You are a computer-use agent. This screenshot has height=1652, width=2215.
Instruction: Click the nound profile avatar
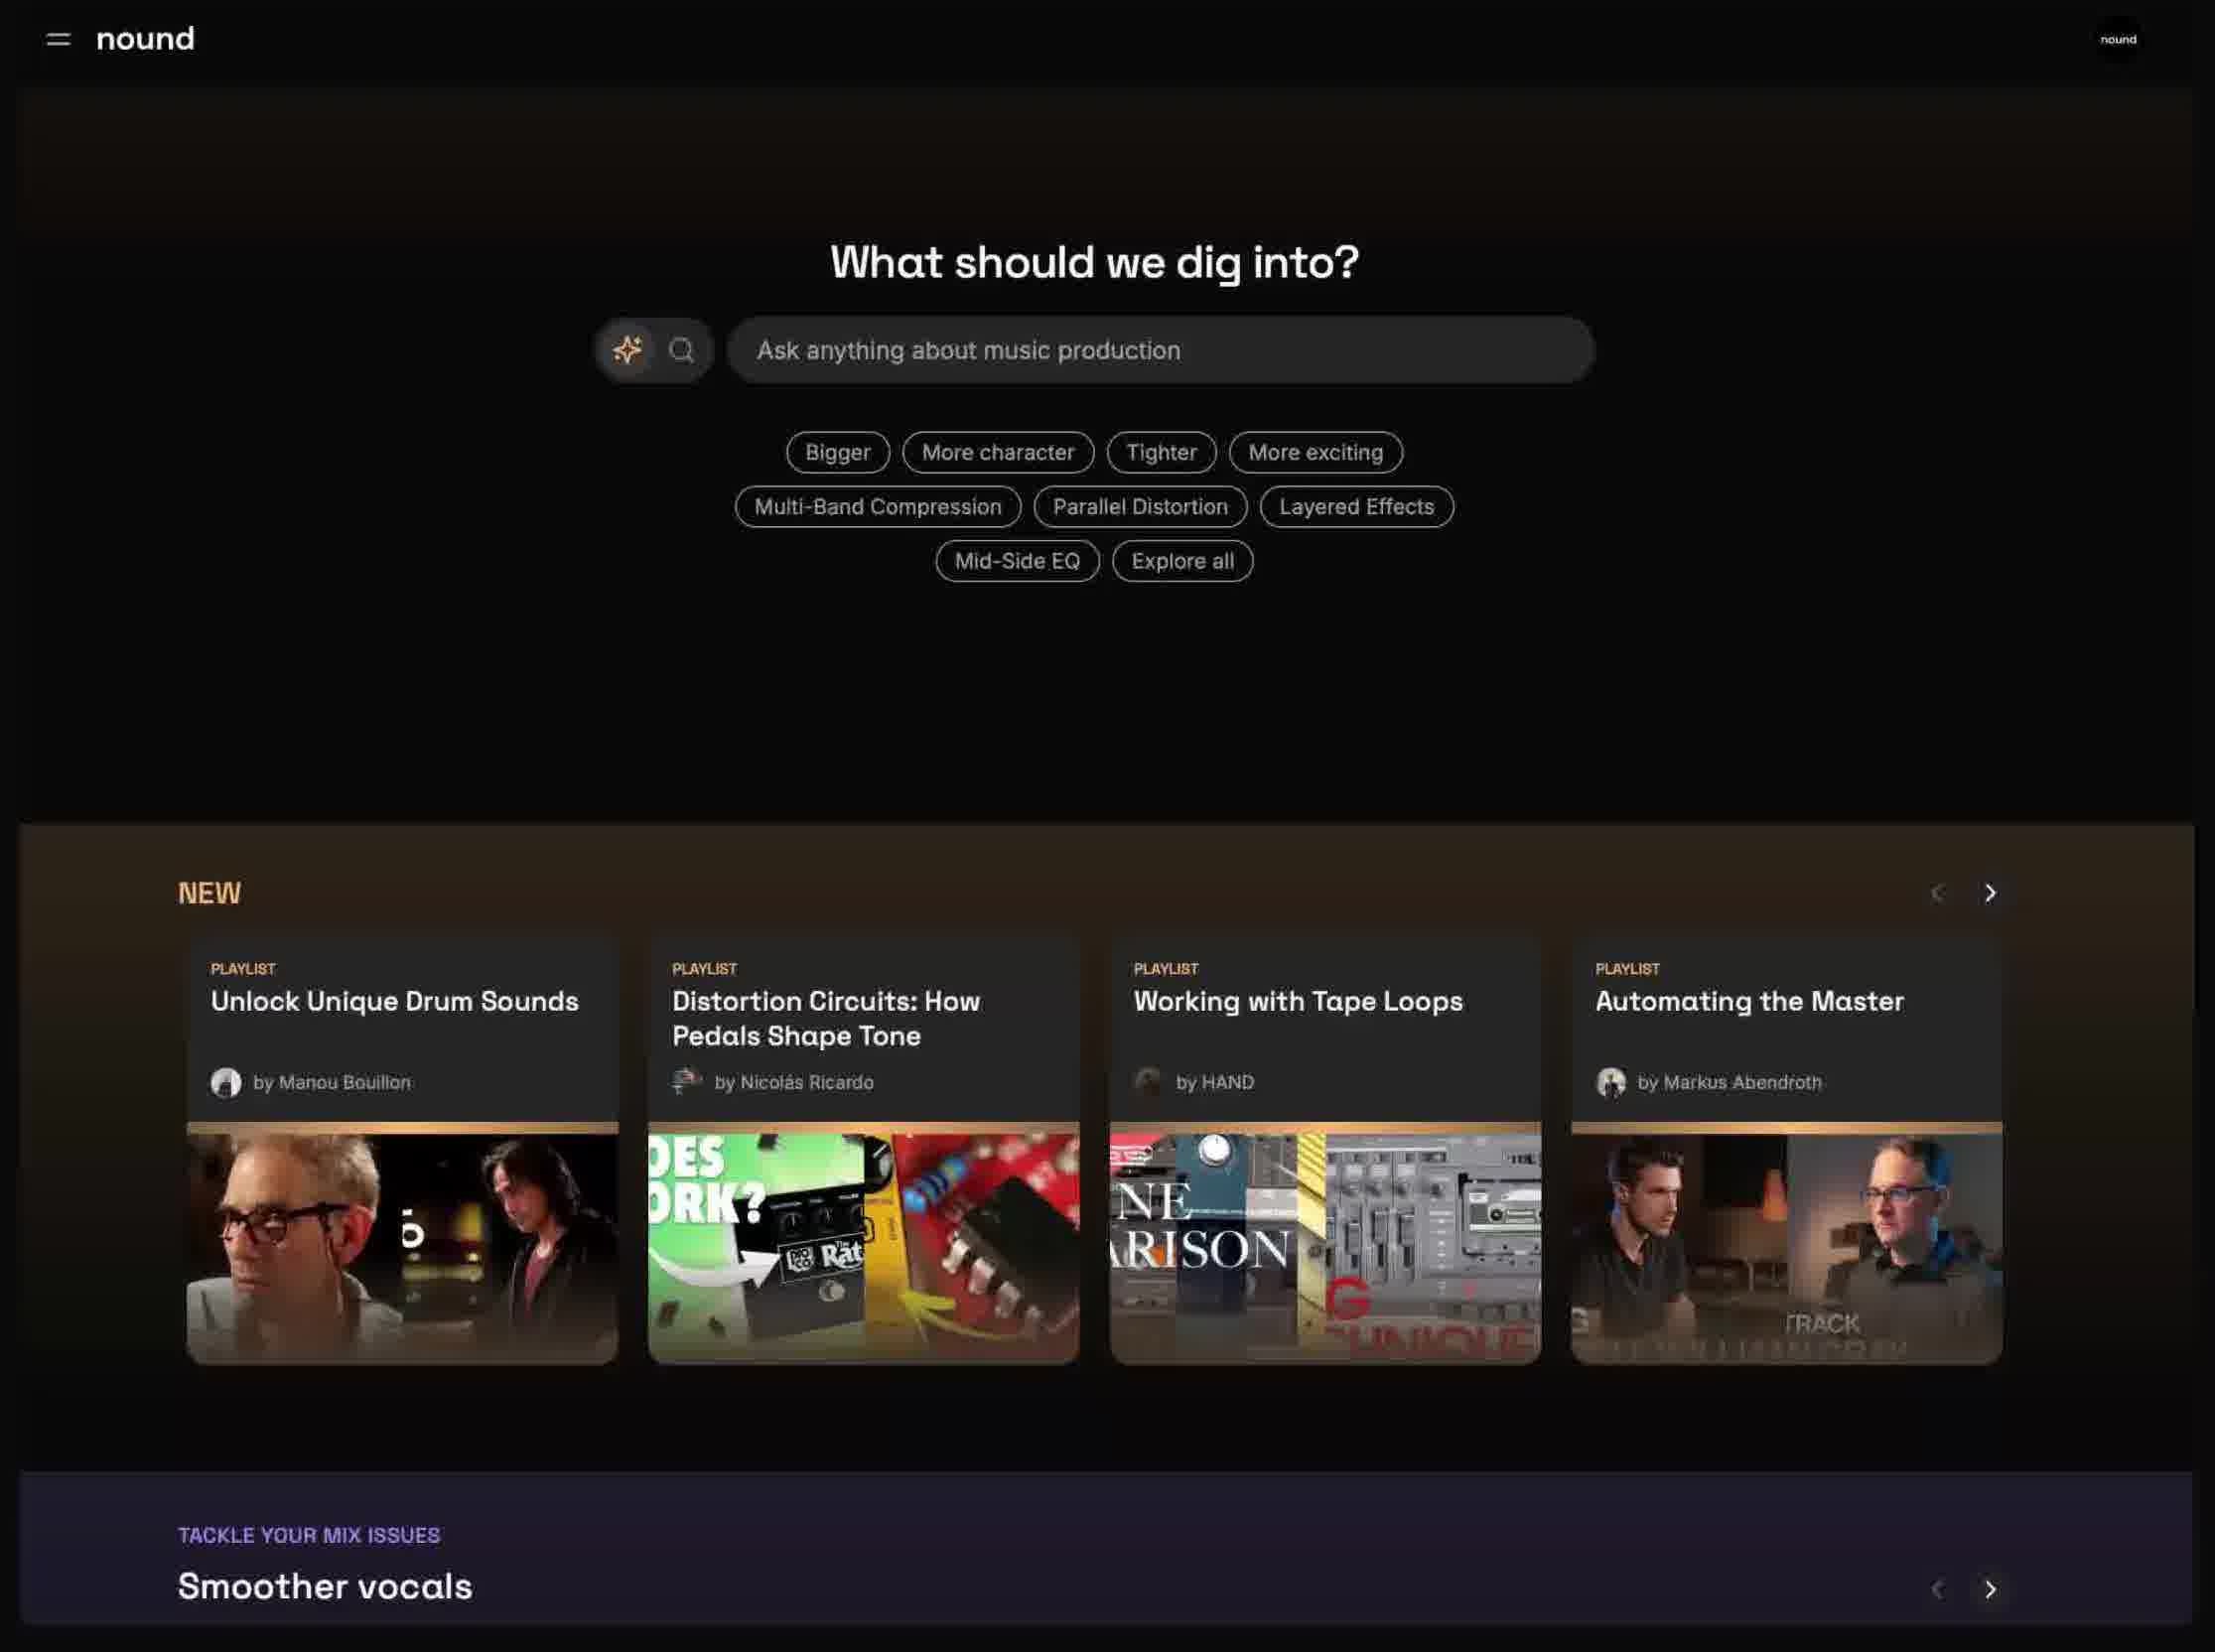(x=2117, y=39)
